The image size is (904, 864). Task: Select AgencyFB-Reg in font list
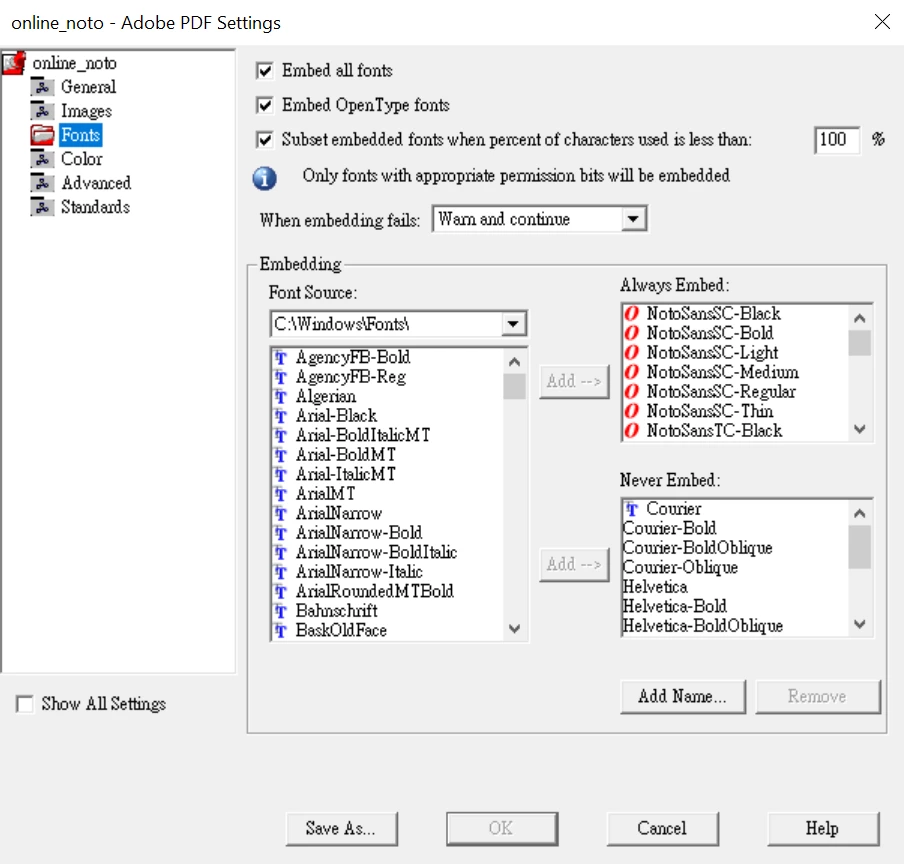(351, 378)
